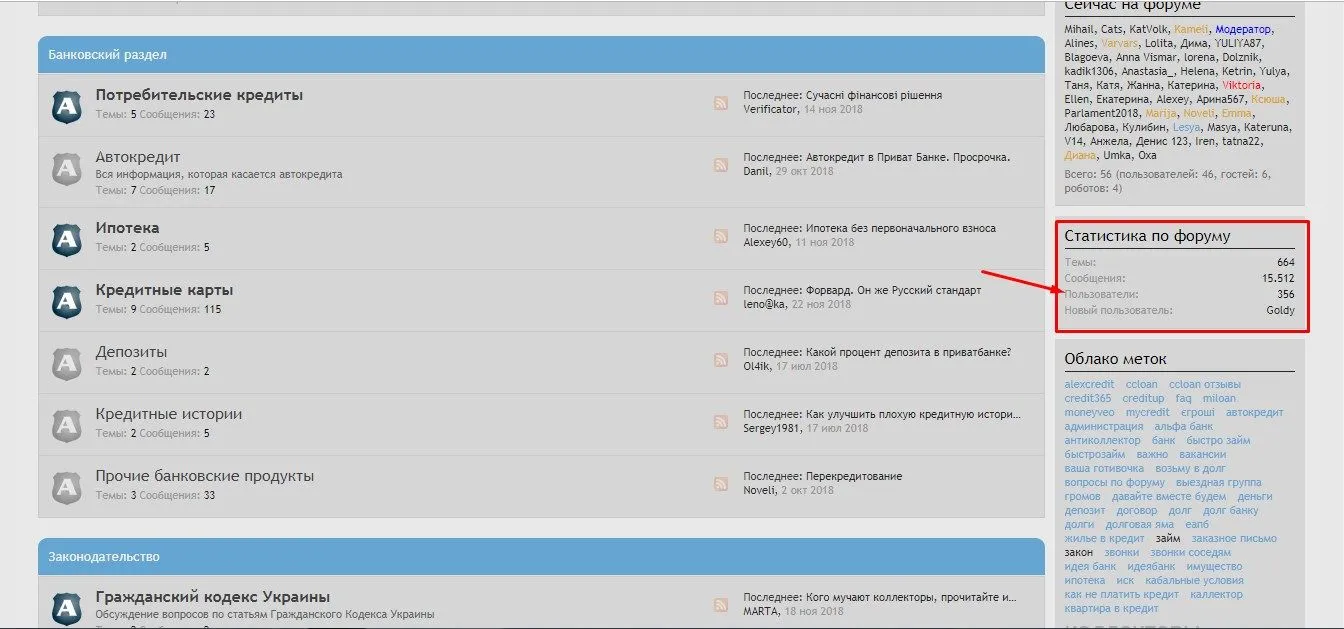Click the RSS icon in the Депозиты row
Viewport: 1344px width, 629px height.
click(720, 360)
